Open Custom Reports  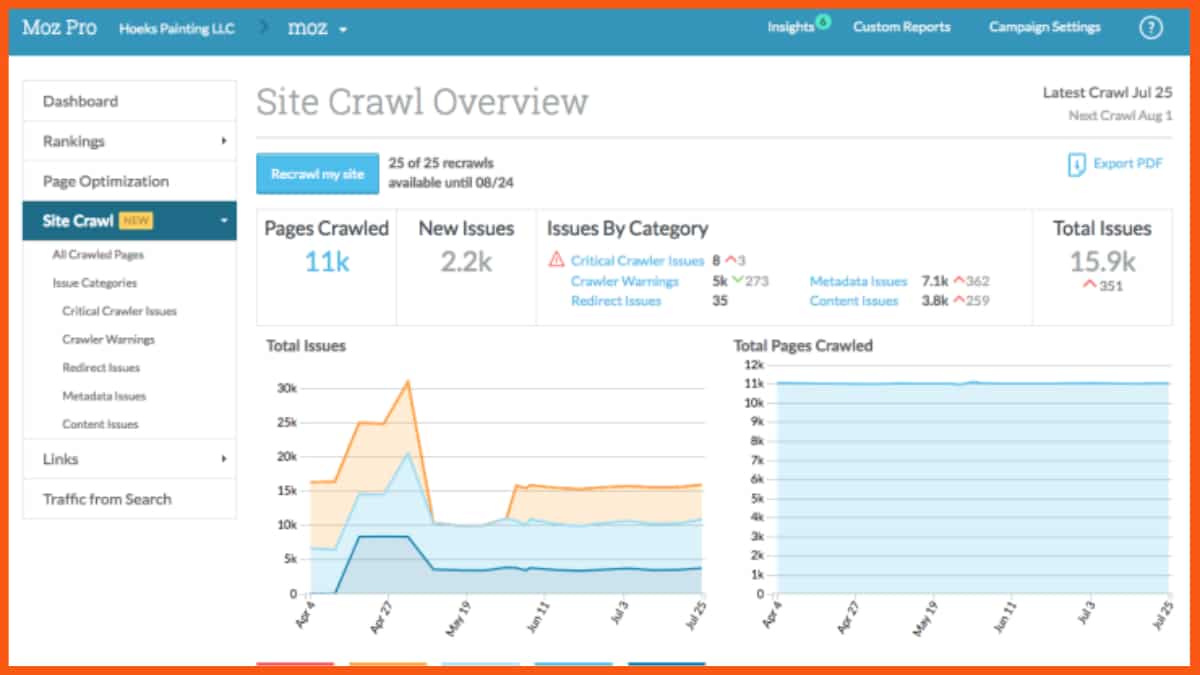[x=902, y=28]
